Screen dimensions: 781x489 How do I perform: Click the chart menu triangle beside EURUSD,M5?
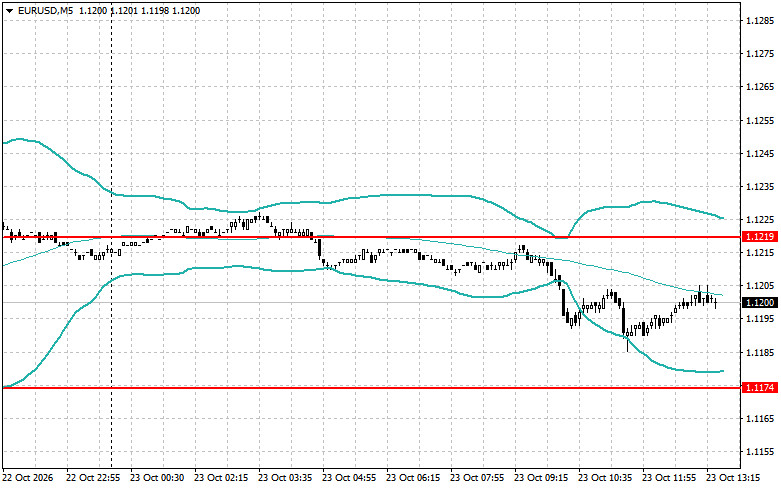click(x=9, y=11)
